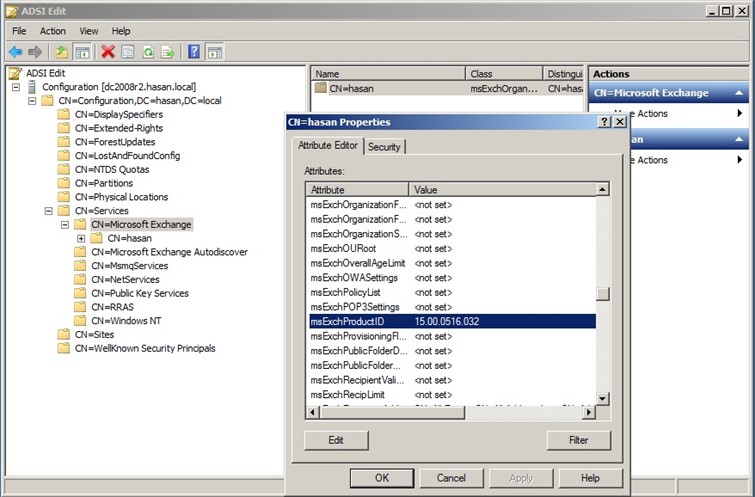The height and width of the screenshot is (497, 755).
Task: Sort by the Attribute column header
Action: pyautogui.click(x=357, y=190)
